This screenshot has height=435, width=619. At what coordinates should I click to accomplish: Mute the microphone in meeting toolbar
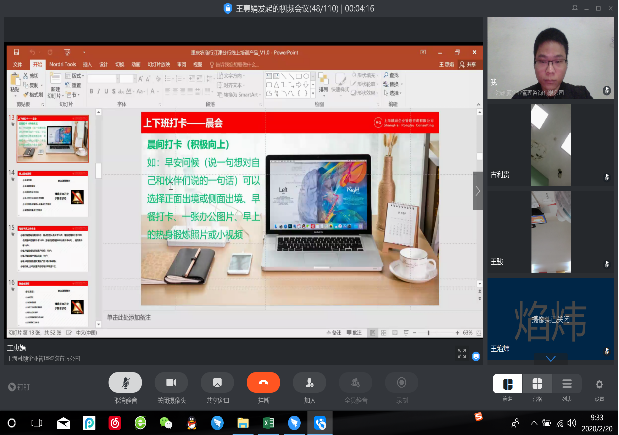click(125, 383)
